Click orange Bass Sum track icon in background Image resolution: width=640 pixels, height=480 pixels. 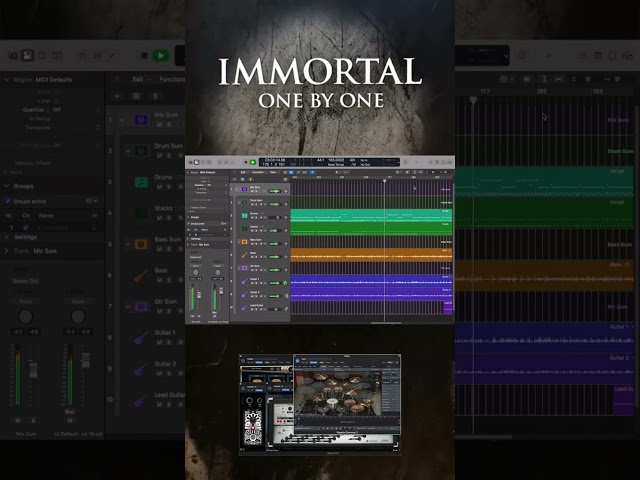click(141, 244)
